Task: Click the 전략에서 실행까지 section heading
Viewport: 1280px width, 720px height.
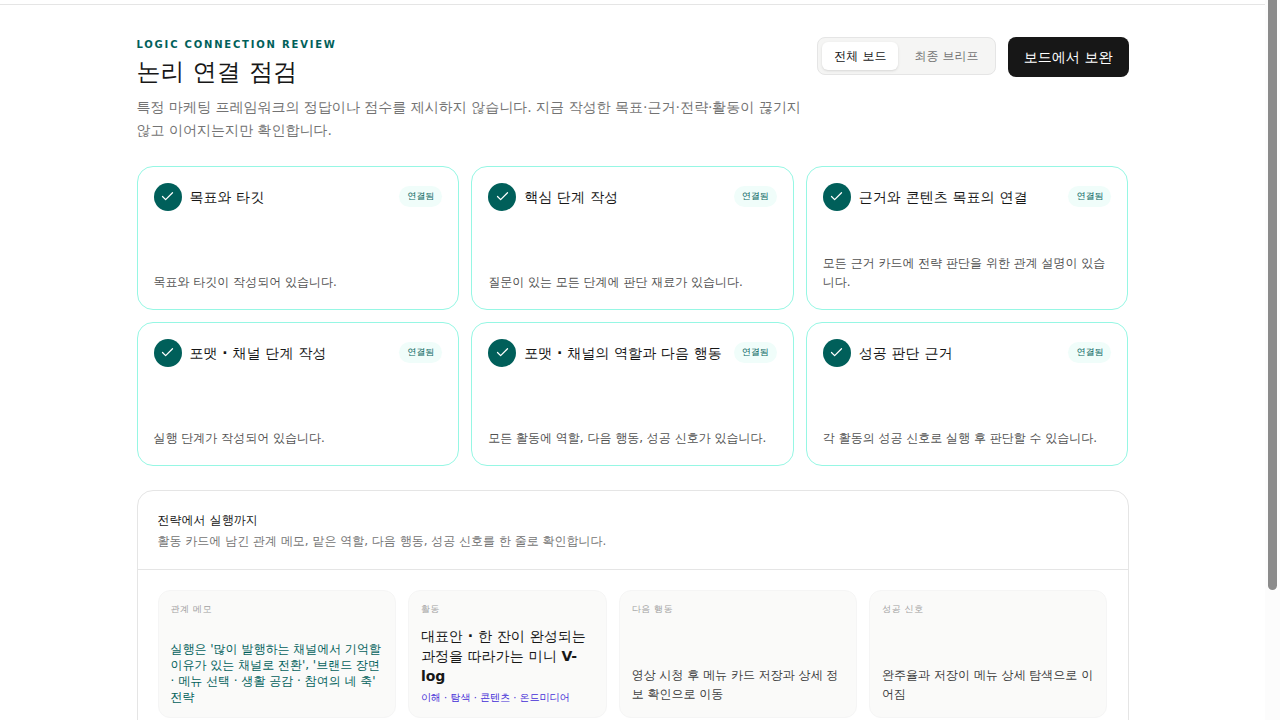Action: tap(208, 520)
